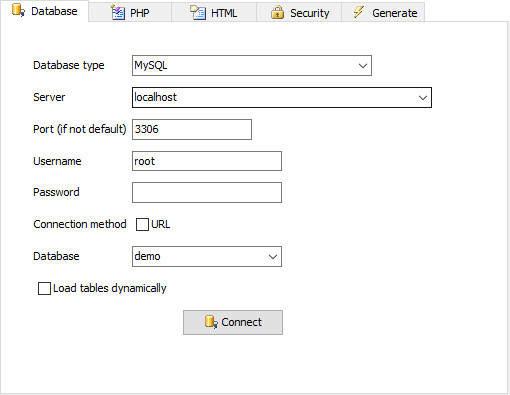Toggle Load tables dynamically checkbox

click(44, 288)
